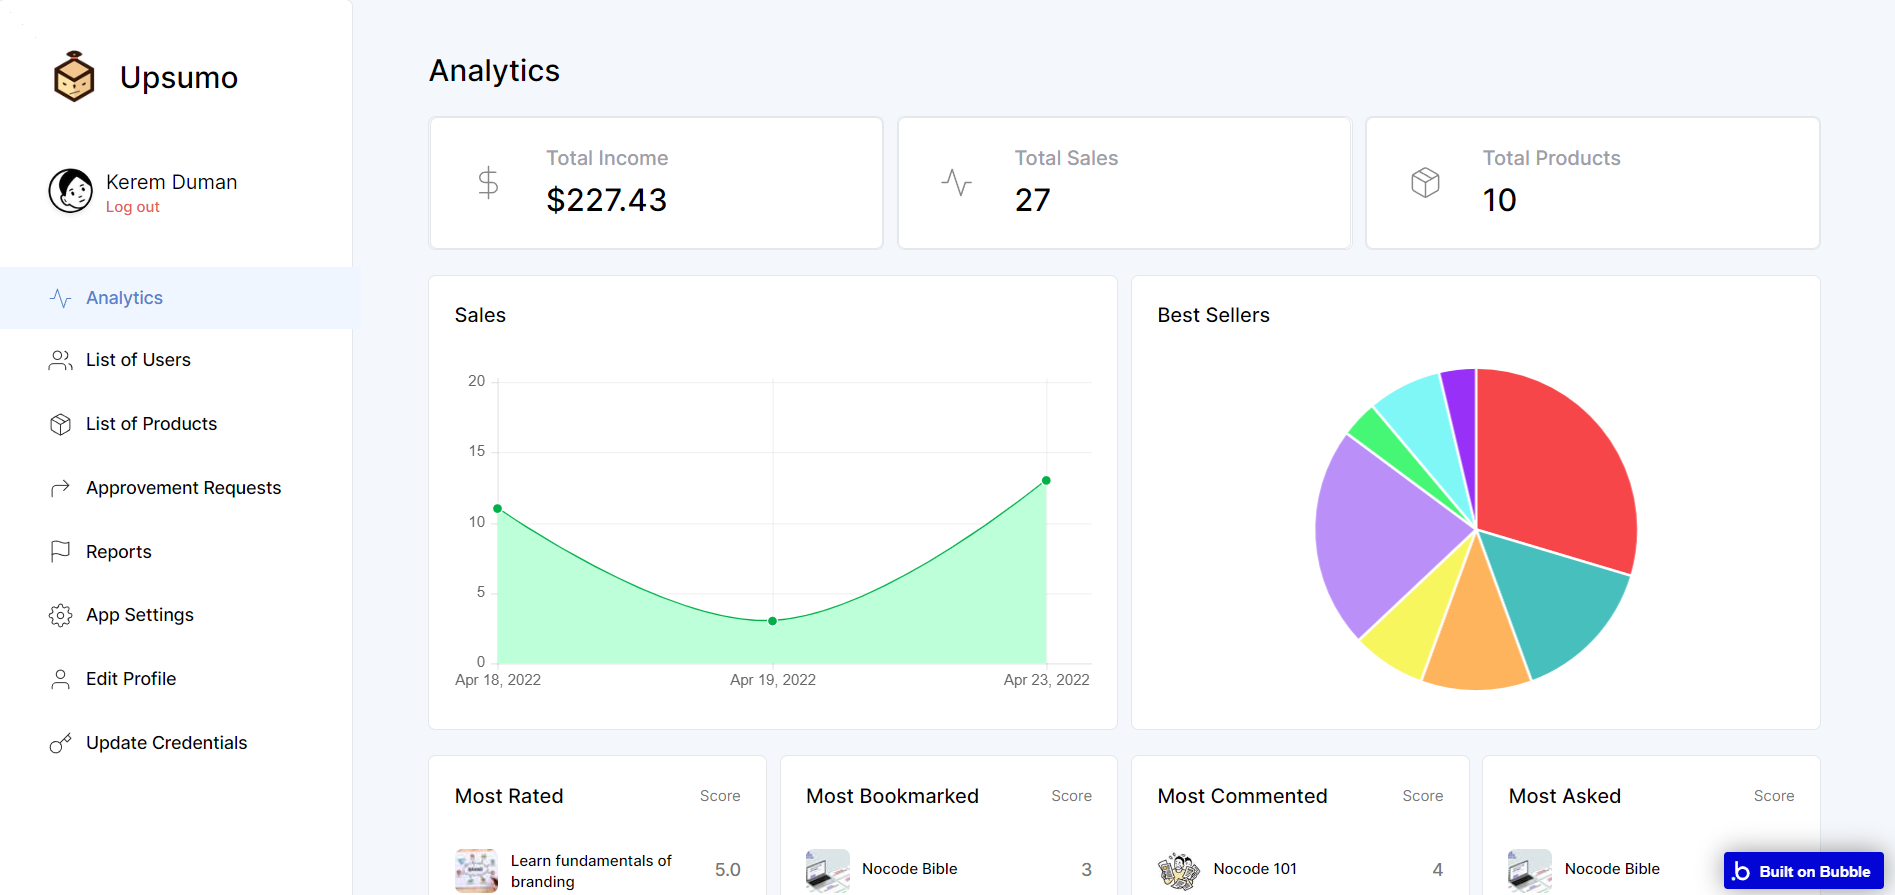Screen dimensions: 1895x895
Task: Click the Edit Profile person icon
Action: click(60, 679)
